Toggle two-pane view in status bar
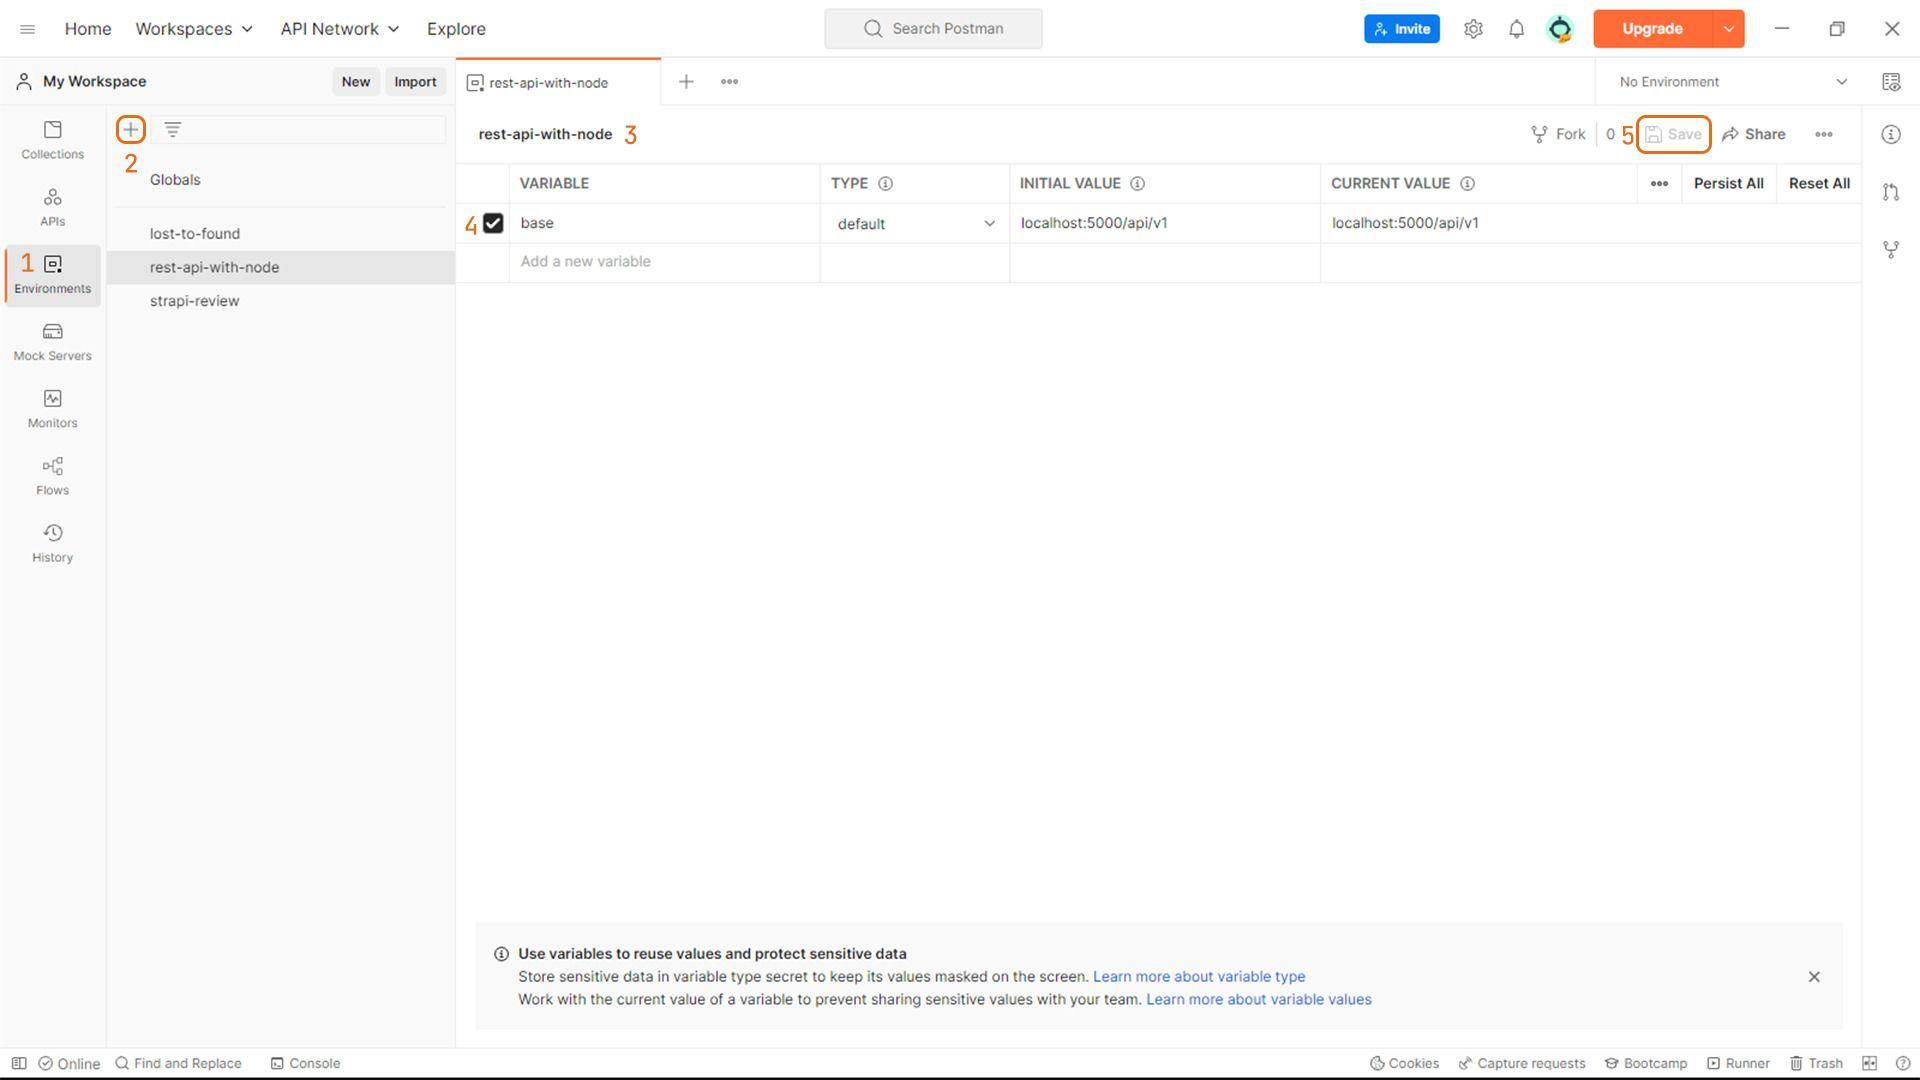The height and width of the screenshot is (1080, 1920). (x=1869, y=1063)
